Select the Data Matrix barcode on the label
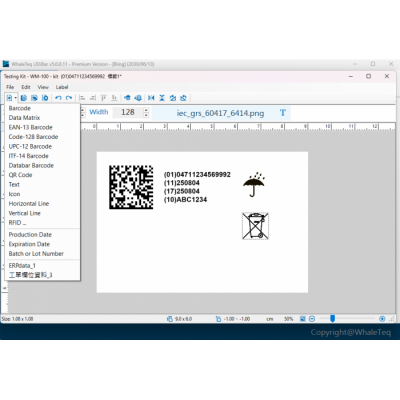Image resolution: width=400 pixels, height=400 pixels. [131, 187]
